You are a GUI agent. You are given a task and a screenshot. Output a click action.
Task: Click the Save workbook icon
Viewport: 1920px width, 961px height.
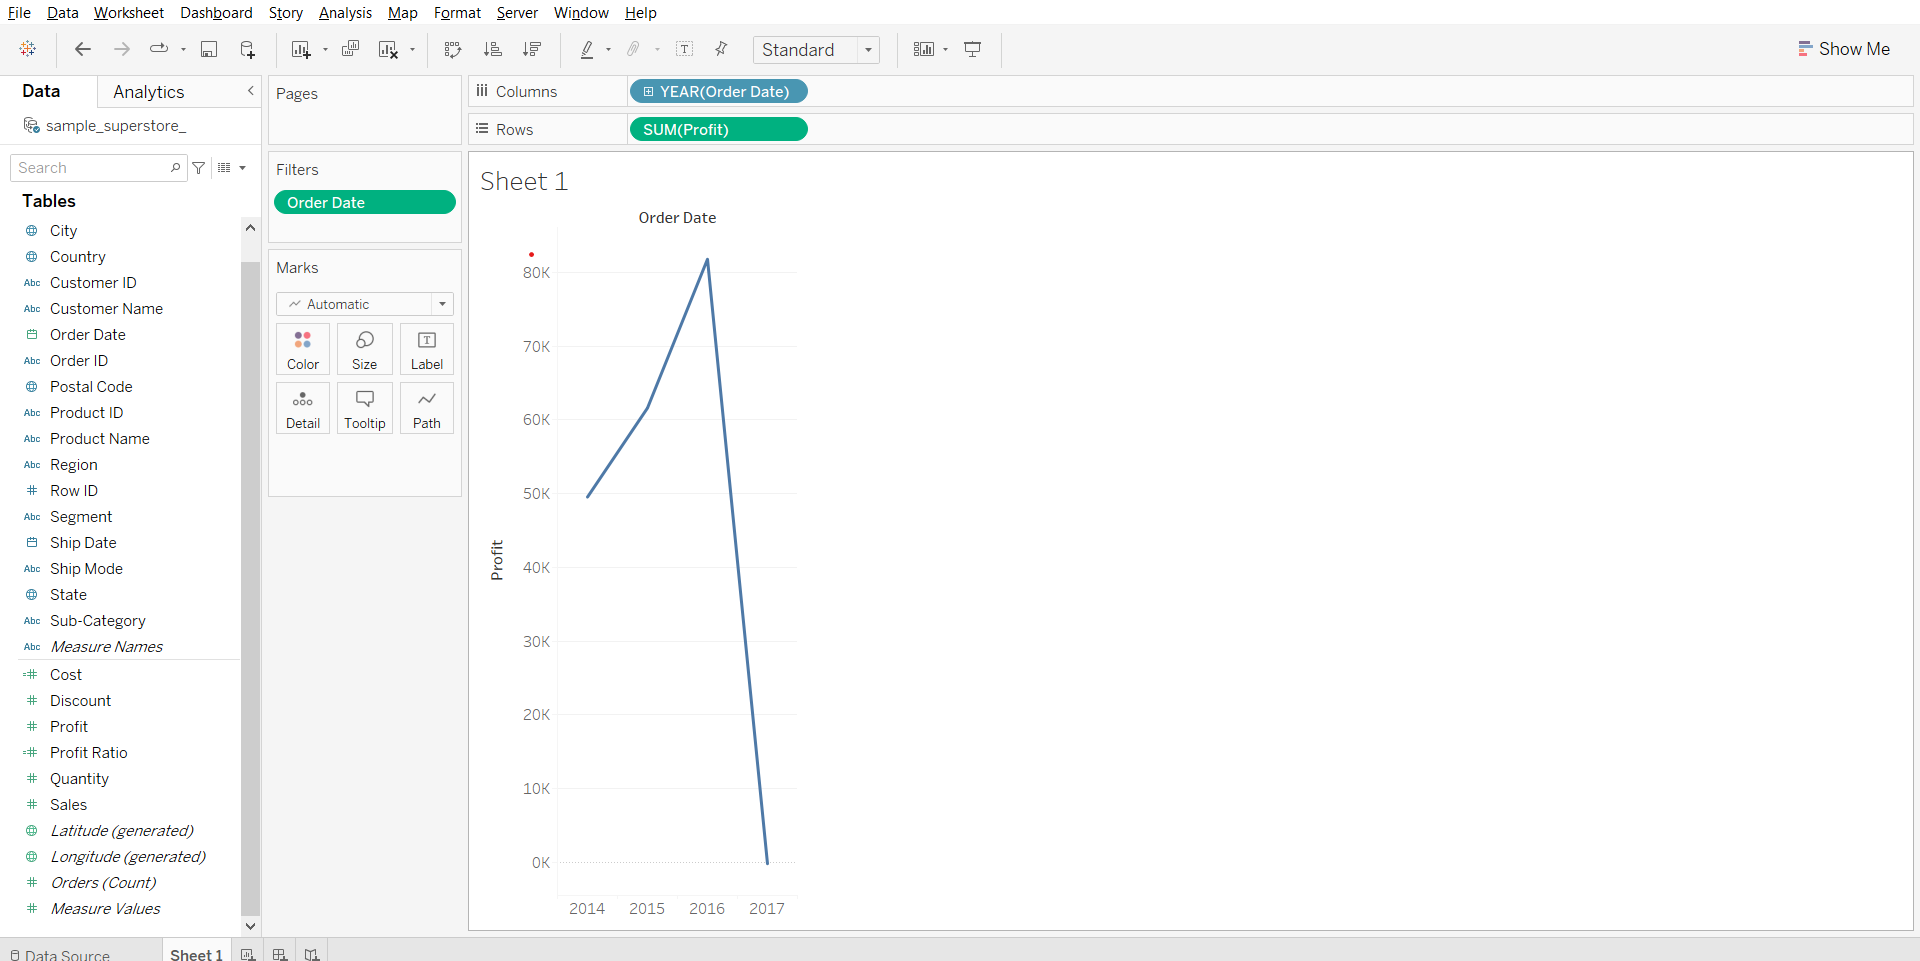209,49
